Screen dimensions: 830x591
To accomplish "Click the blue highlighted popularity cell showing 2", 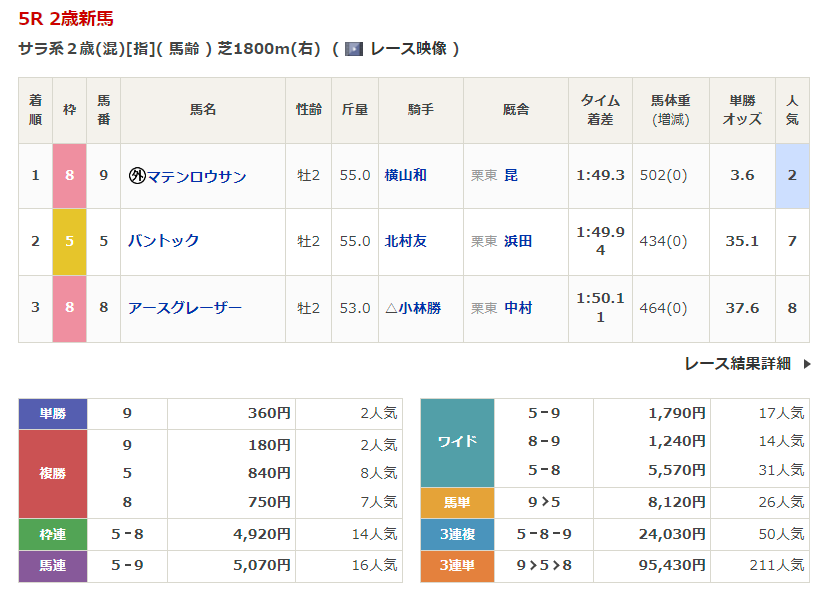I will click(792, 175).
